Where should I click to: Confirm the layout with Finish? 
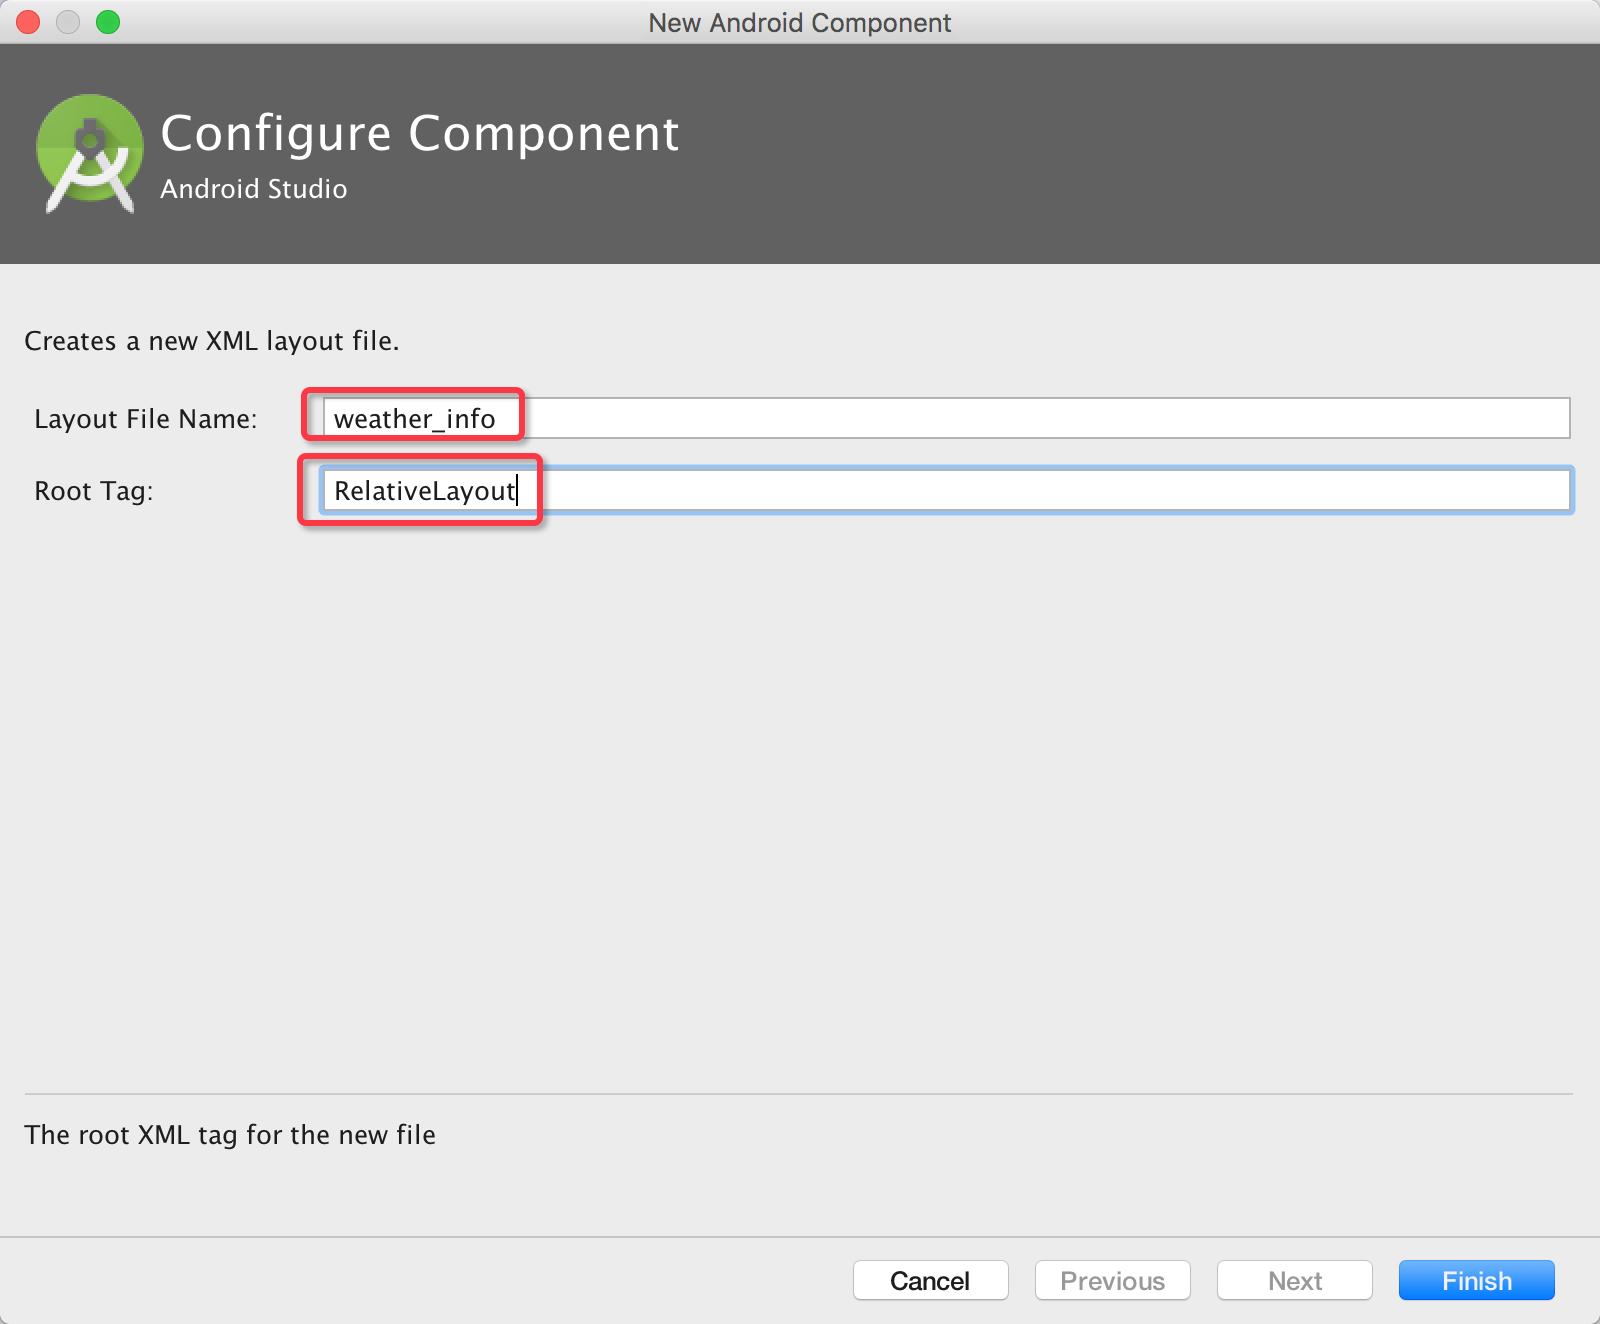coord(1476,1280)
